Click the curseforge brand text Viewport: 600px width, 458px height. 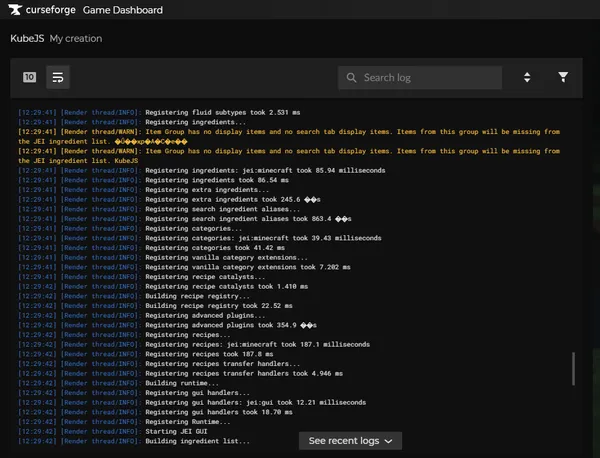(x=51, y=10)
